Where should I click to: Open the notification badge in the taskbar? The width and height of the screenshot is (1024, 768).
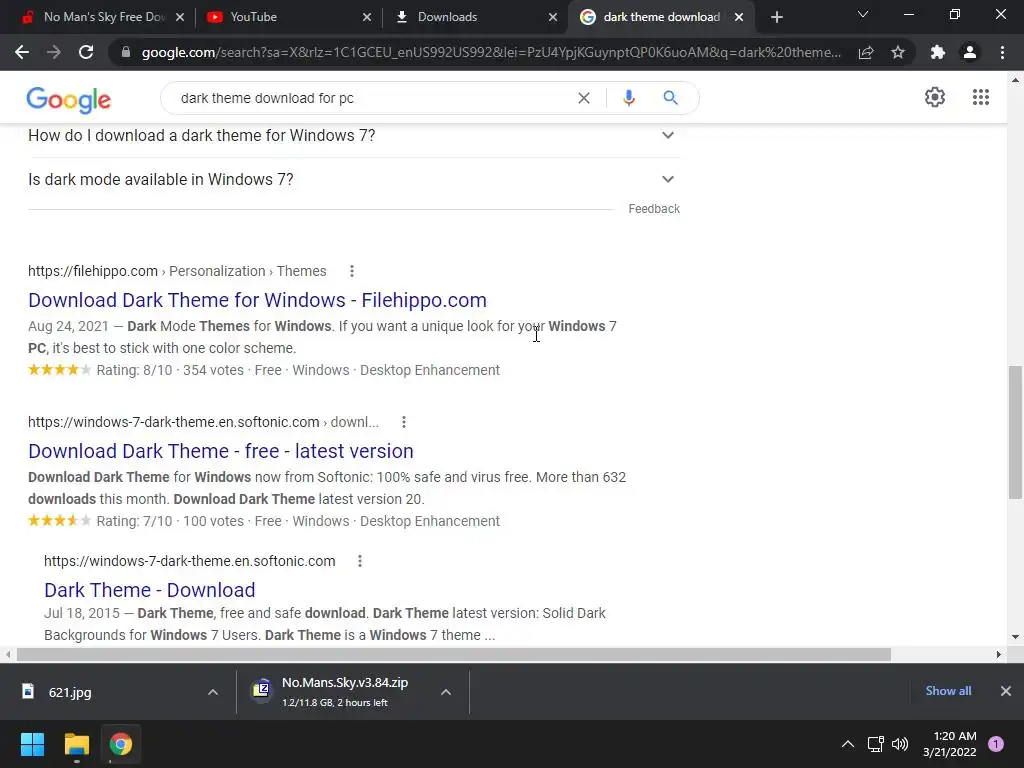996,744
